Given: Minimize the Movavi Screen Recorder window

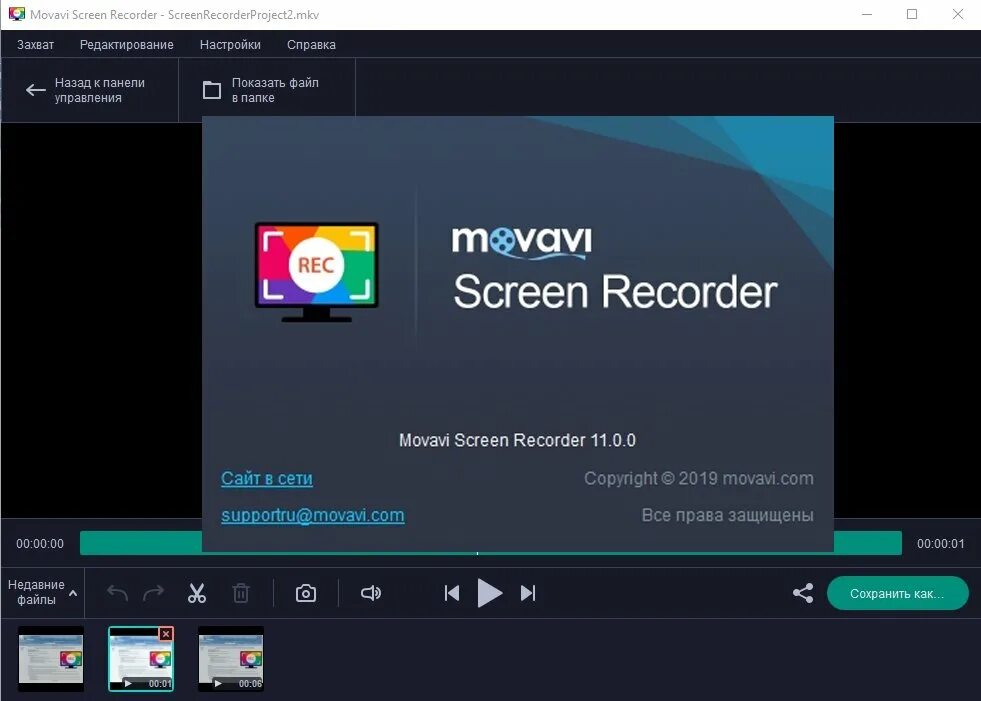Looking at the screenshot, I should [x=867, y=14].
